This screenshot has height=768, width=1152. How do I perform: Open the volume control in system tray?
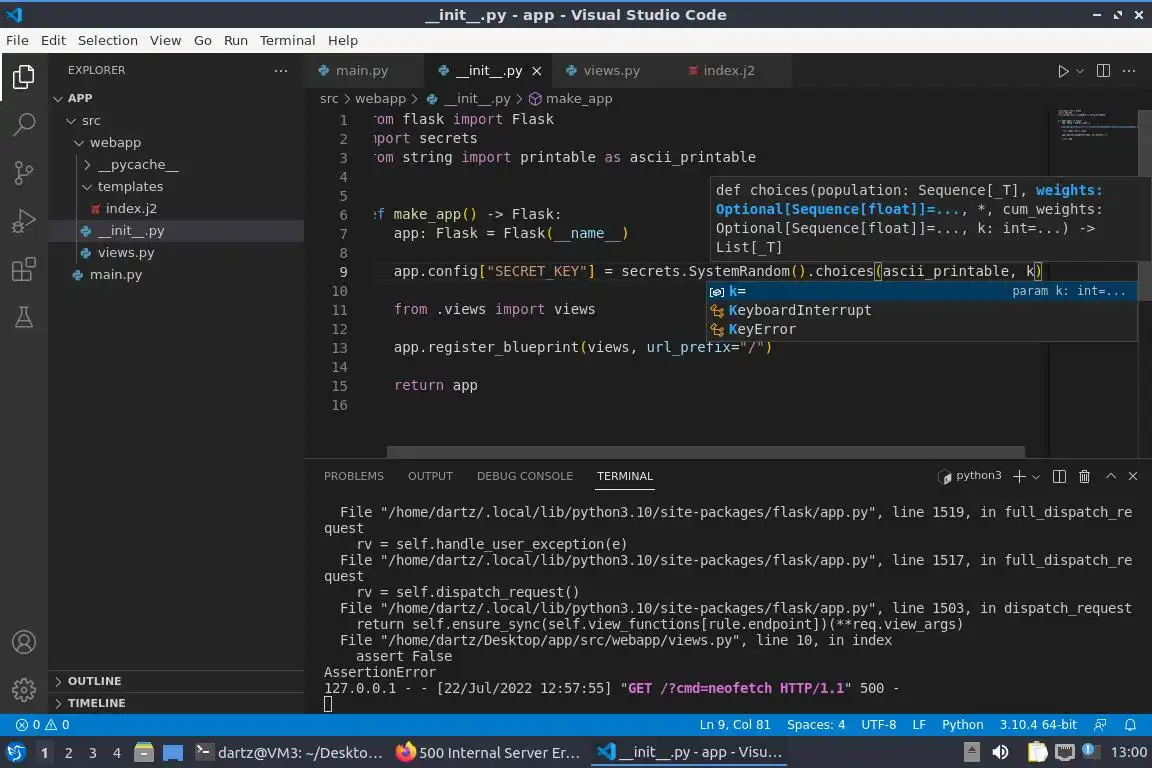pos(1000,752)
